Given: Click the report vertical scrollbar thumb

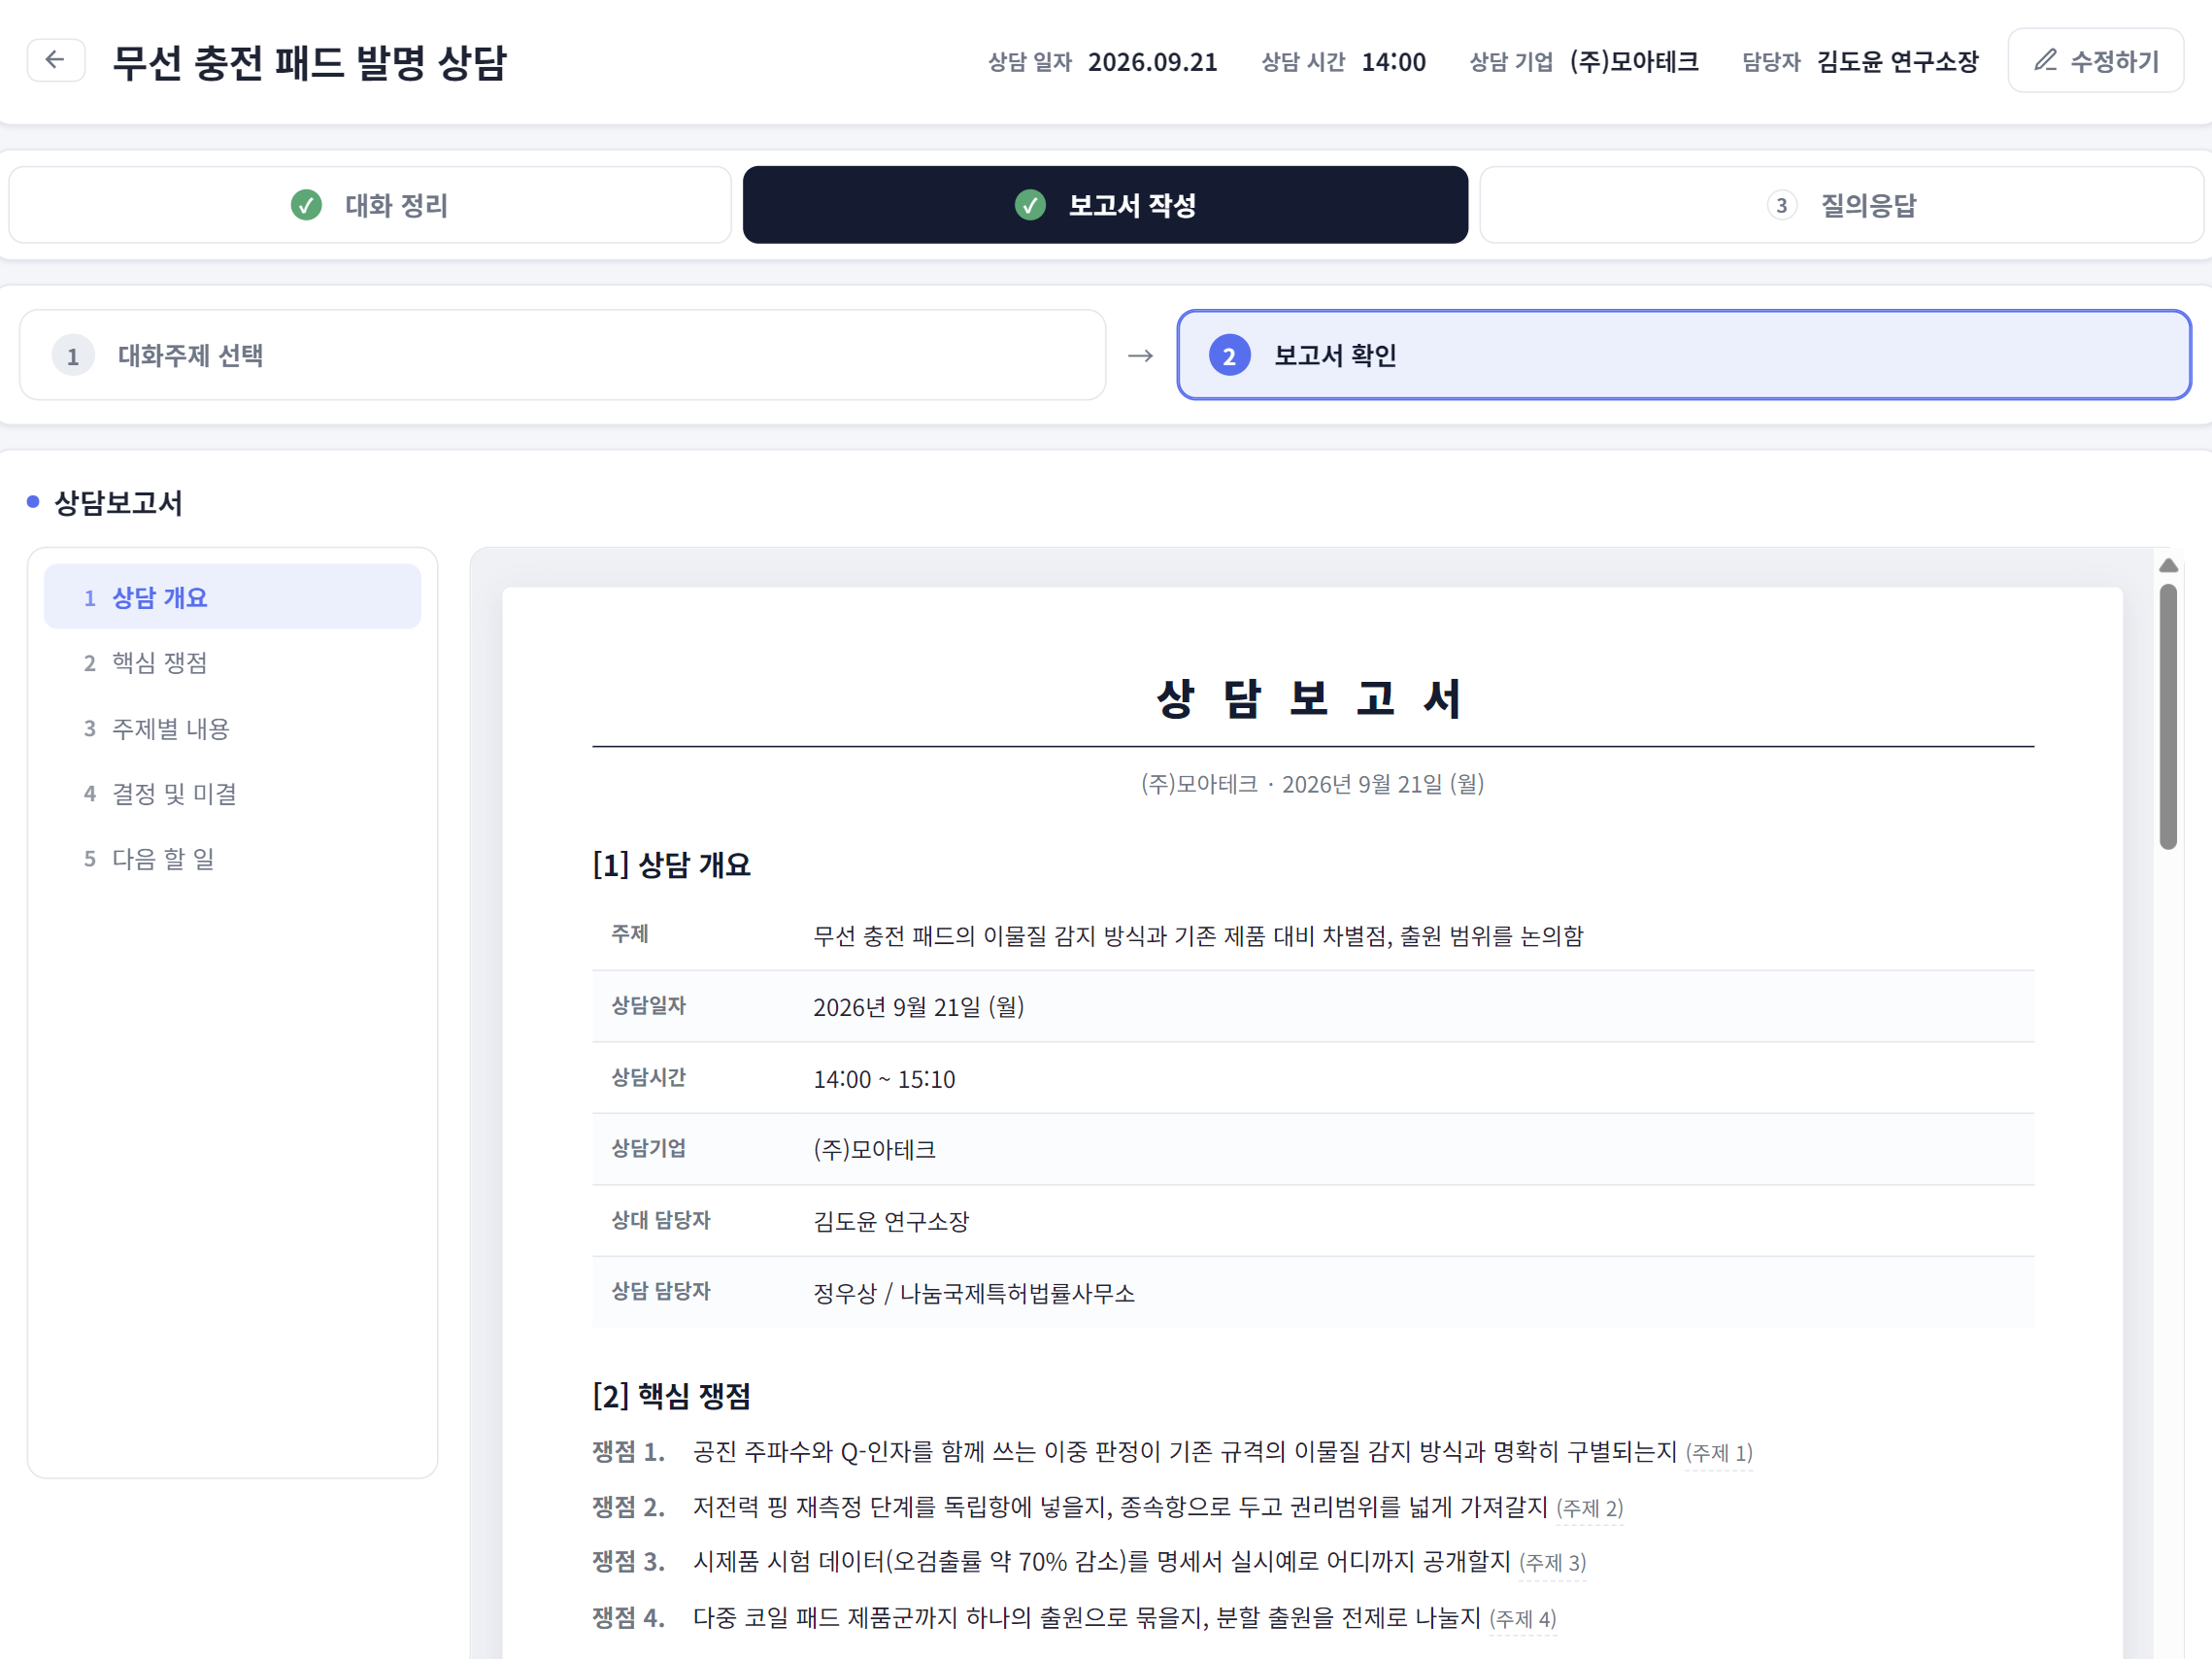Looking at the screenshot, I should coord(2168,716).
